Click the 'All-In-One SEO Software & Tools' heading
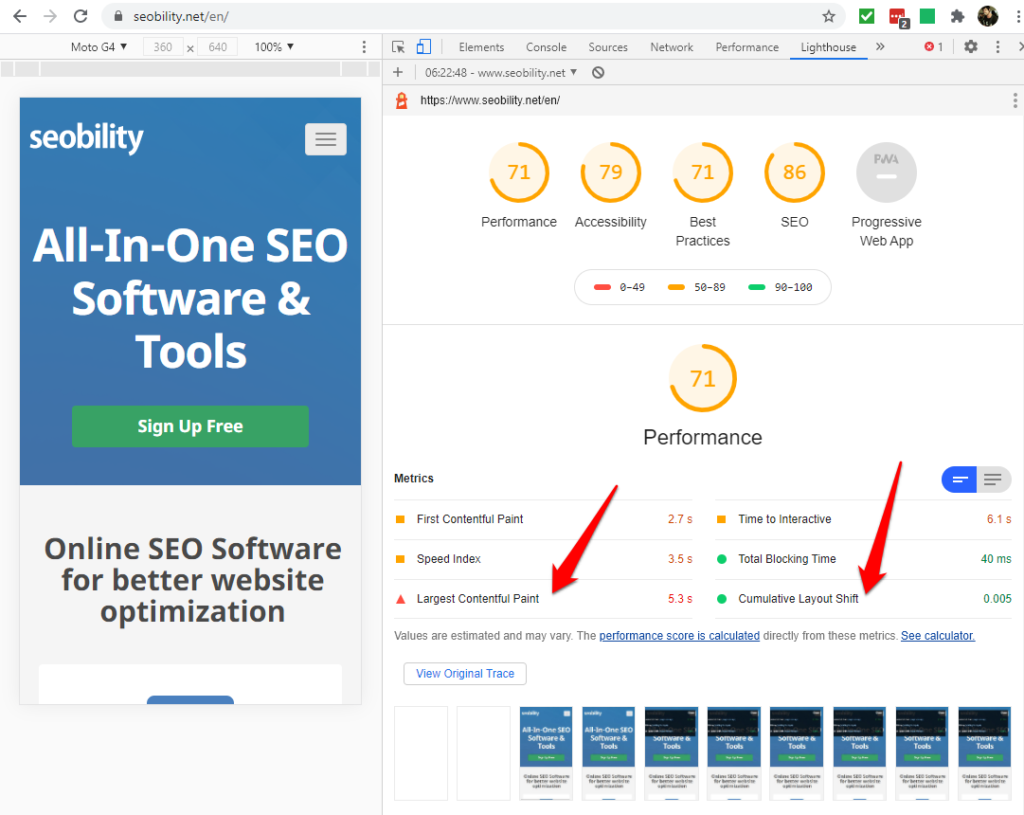The height and width of the screenshot is (815, 1024). click(190, 298)
